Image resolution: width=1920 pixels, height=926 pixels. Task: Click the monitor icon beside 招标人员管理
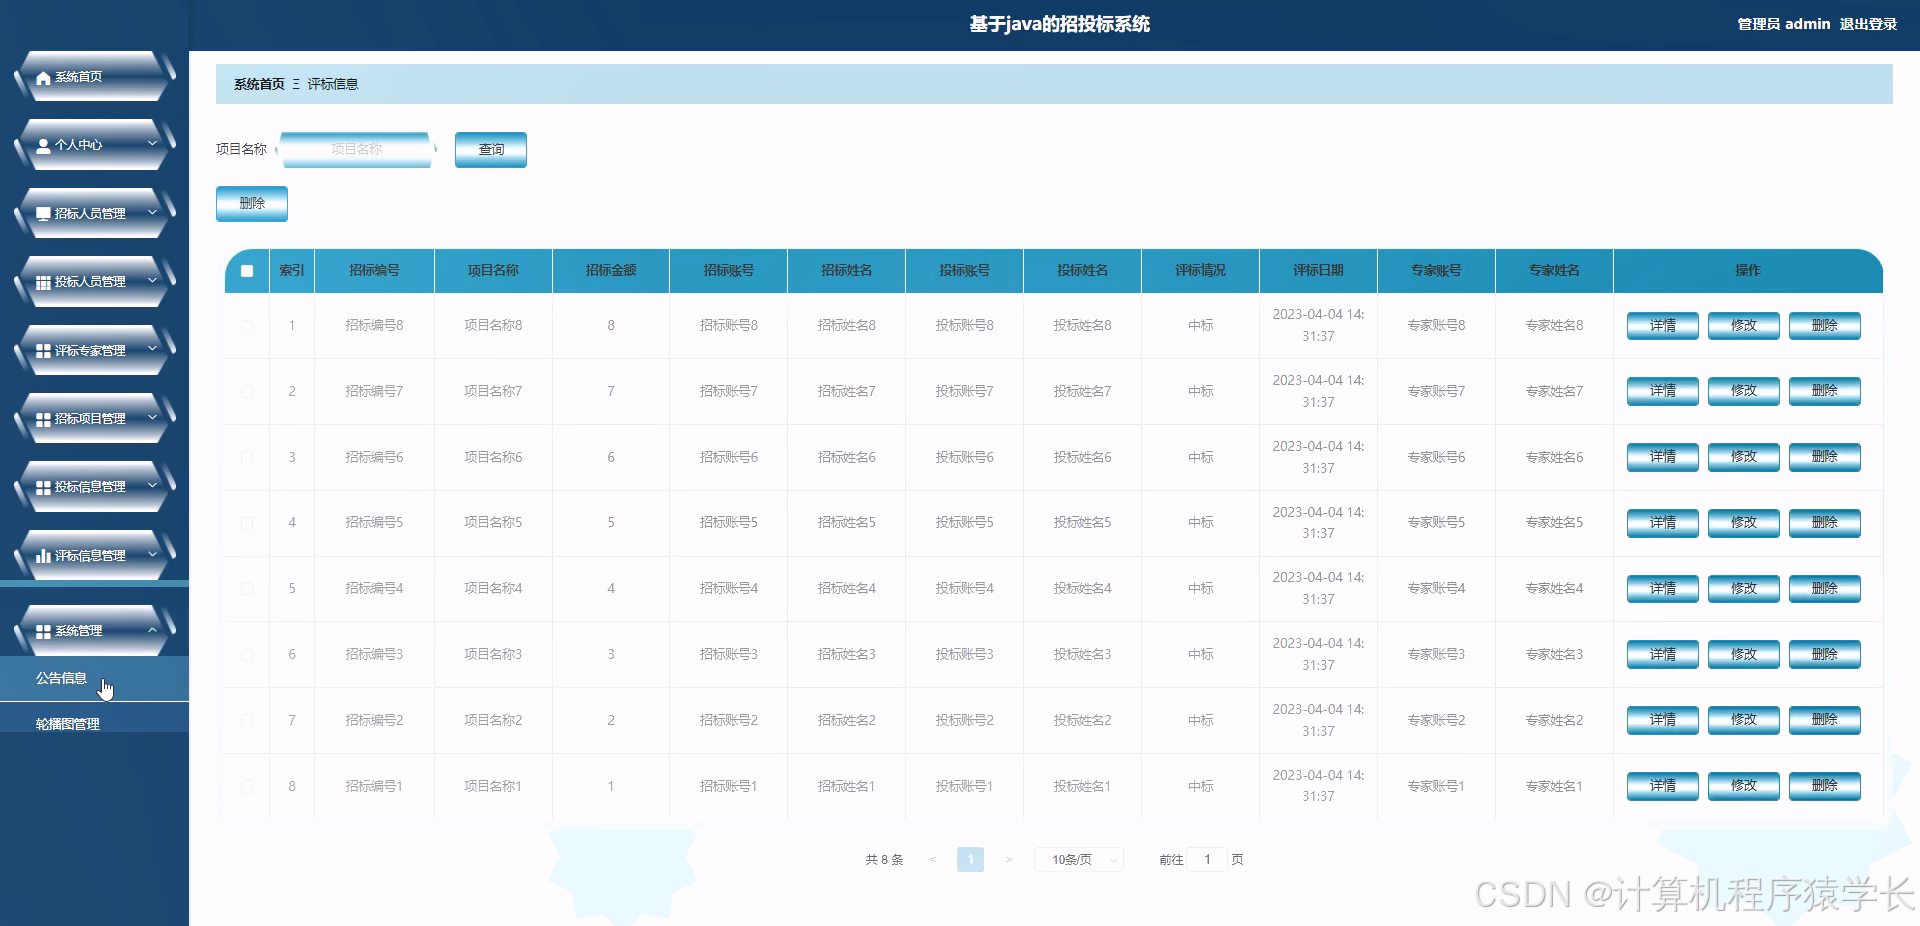point(43,214)
